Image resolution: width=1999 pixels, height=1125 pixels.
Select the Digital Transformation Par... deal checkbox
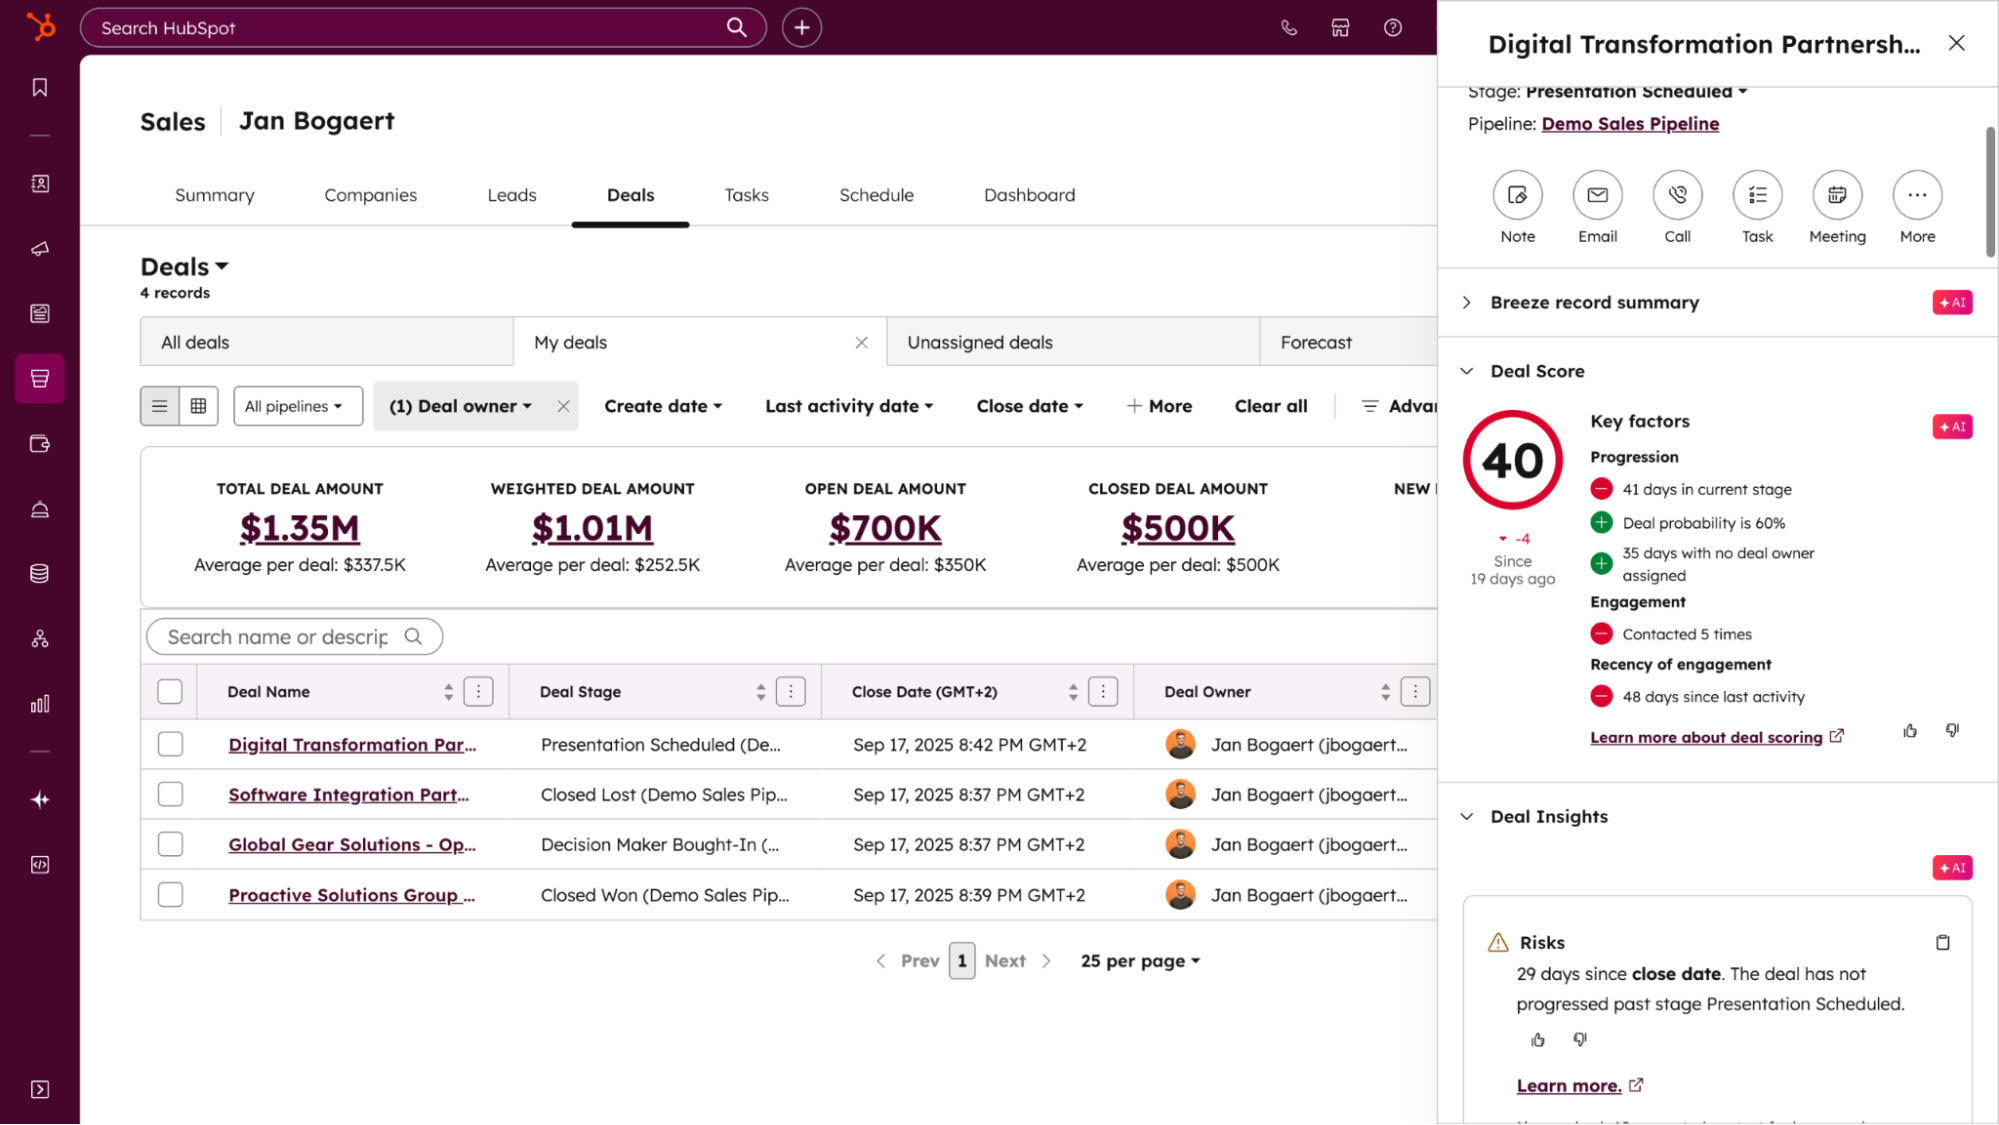170,745
